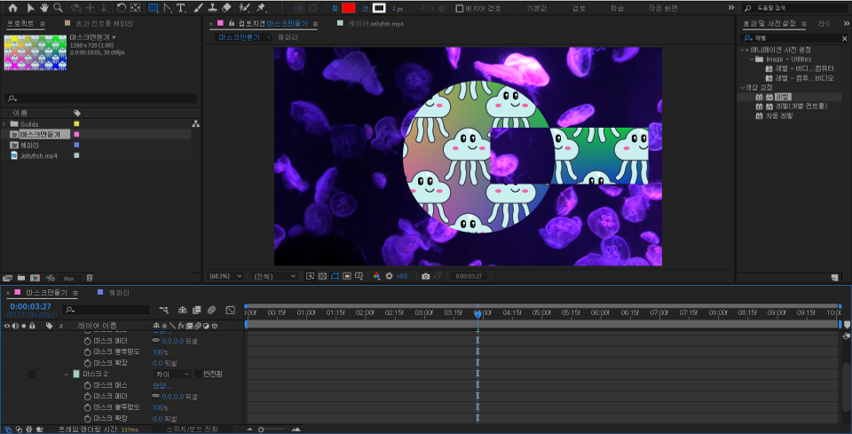The width and height of the screenshot is (852, 434).
Task: Open the graph editor icon
Action: pos(230,310)
